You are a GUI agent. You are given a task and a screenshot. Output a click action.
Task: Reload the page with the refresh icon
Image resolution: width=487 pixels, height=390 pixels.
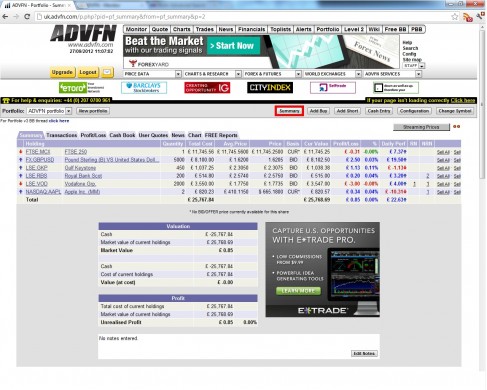[27, 17]
